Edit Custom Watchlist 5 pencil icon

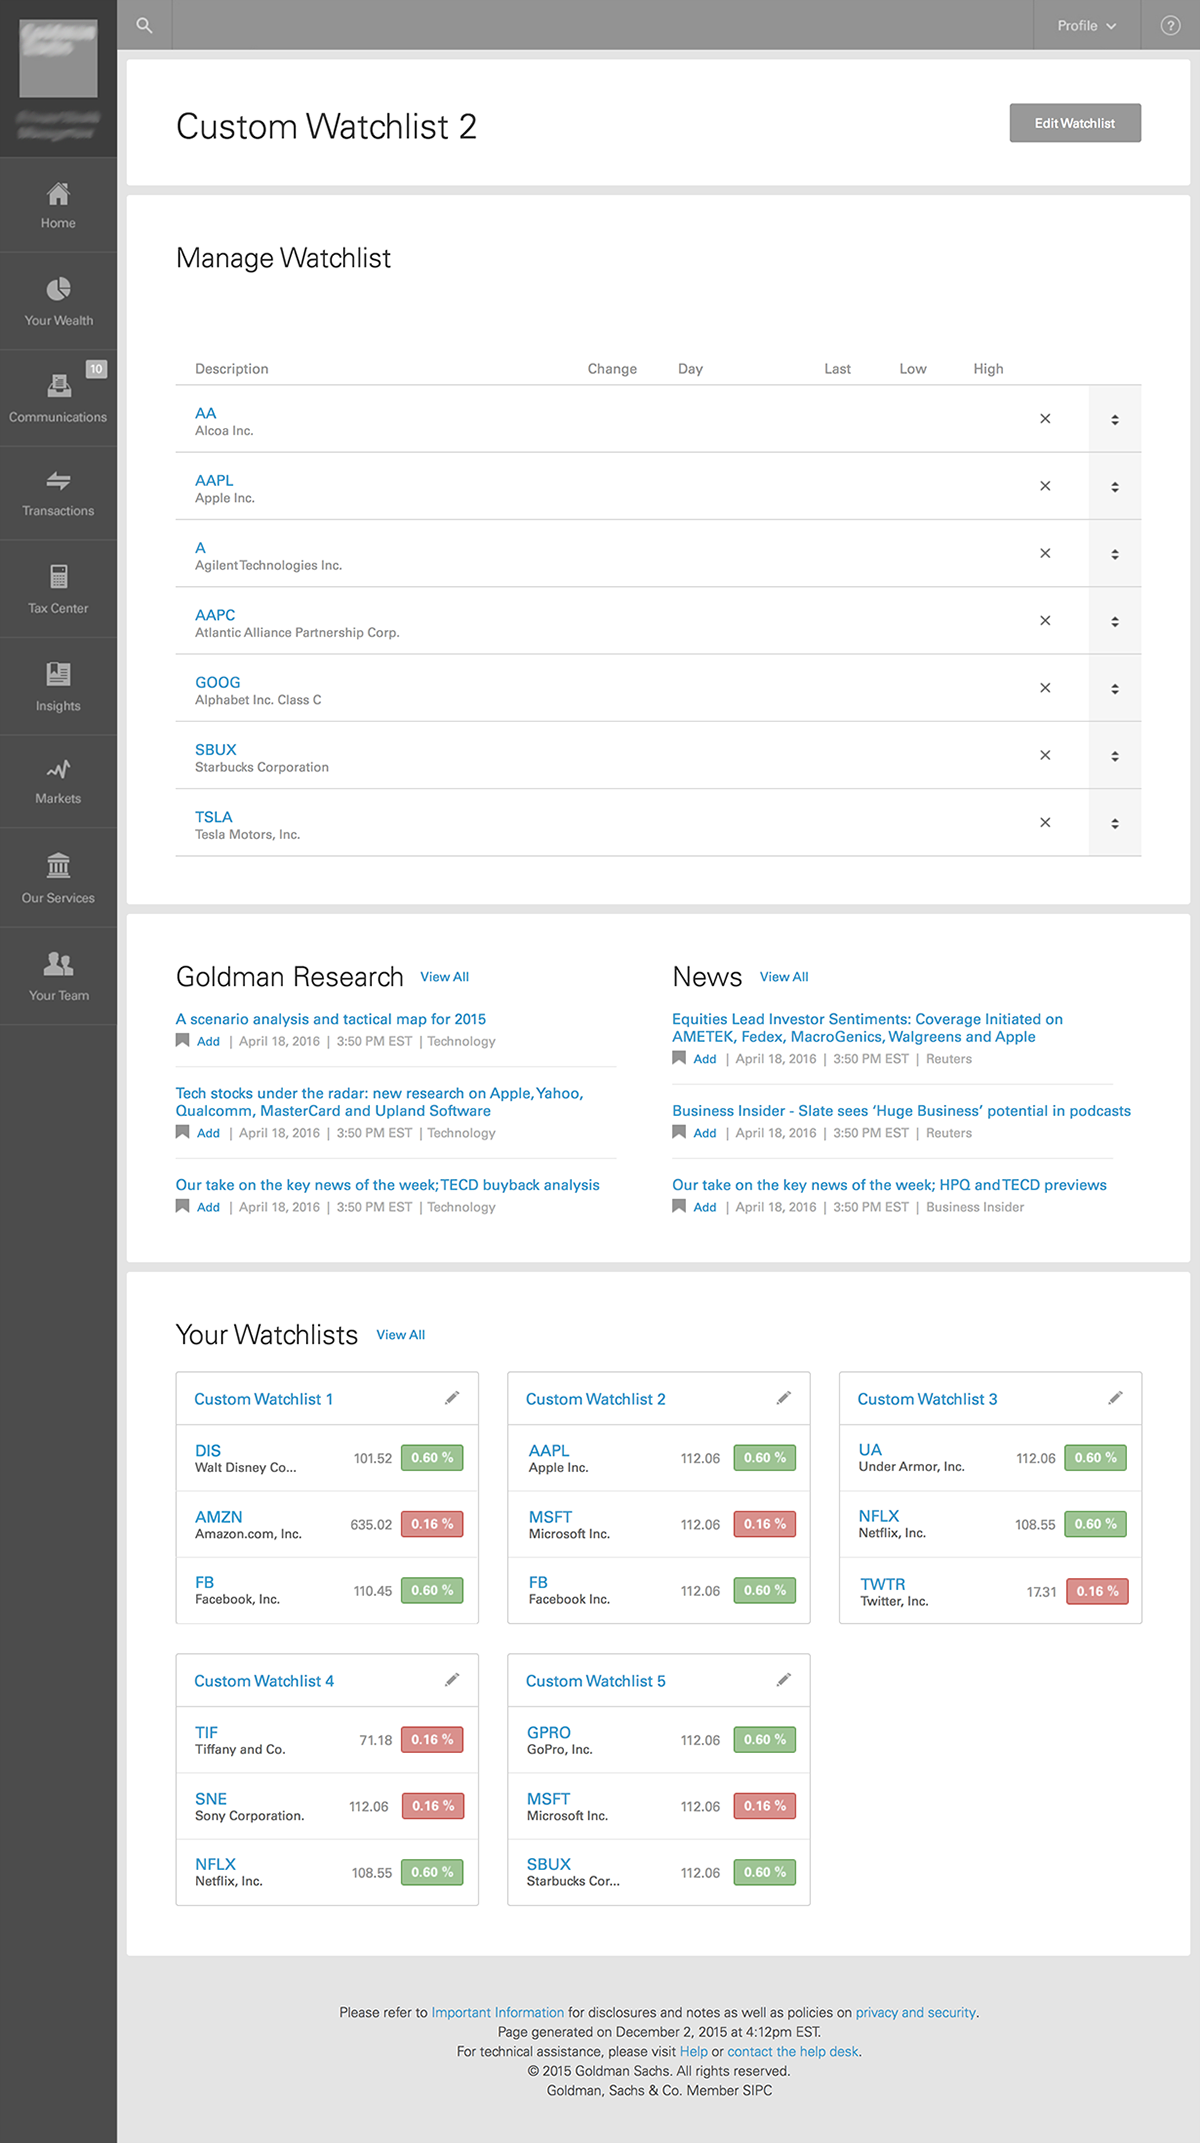tap(784, 1680)
